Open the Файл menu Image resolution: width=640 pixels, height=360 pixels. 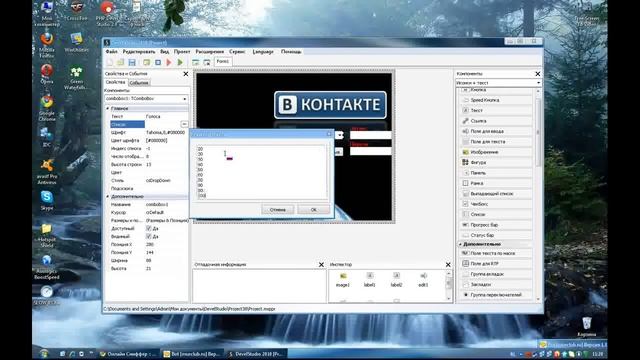pyautogui.click(x=111, y=52)
